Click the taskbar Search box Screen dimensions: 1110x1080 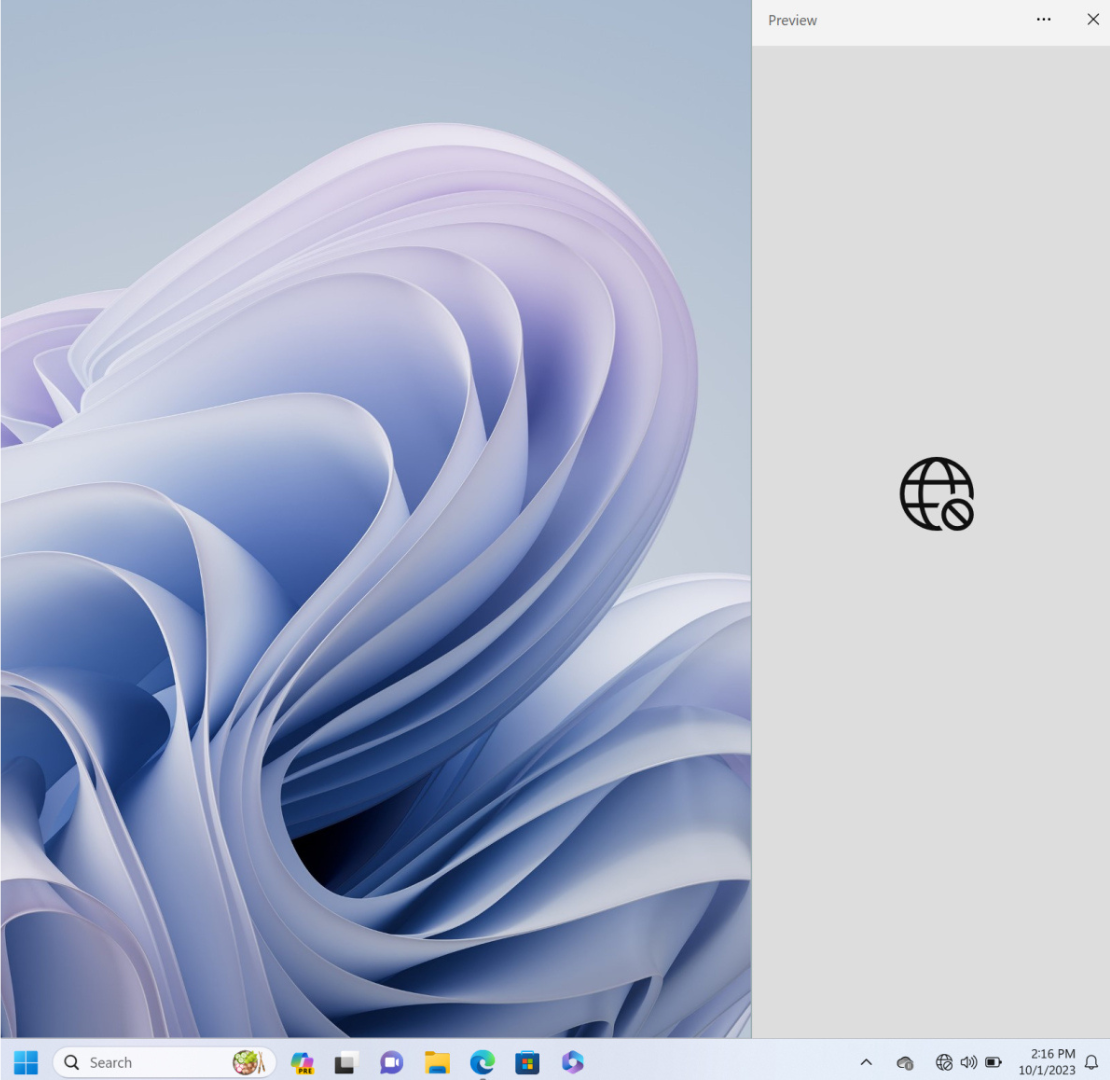pos(140,1062)
